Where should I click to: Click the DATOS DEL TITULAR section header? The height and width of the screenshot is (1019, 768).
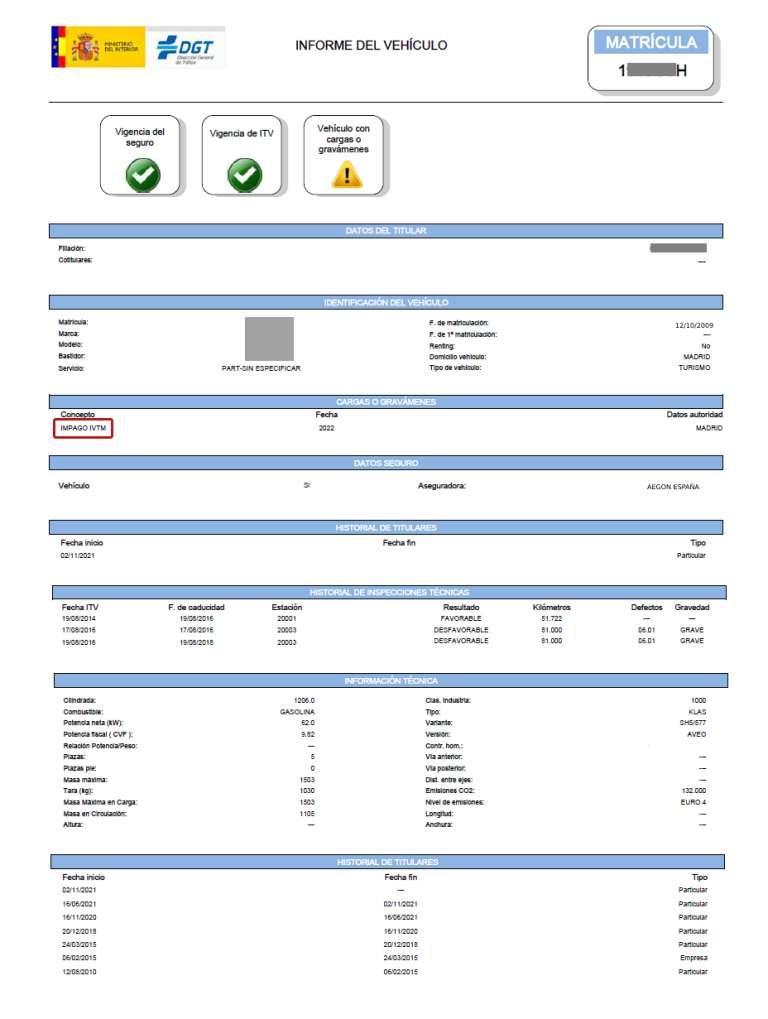coord(386,231)
